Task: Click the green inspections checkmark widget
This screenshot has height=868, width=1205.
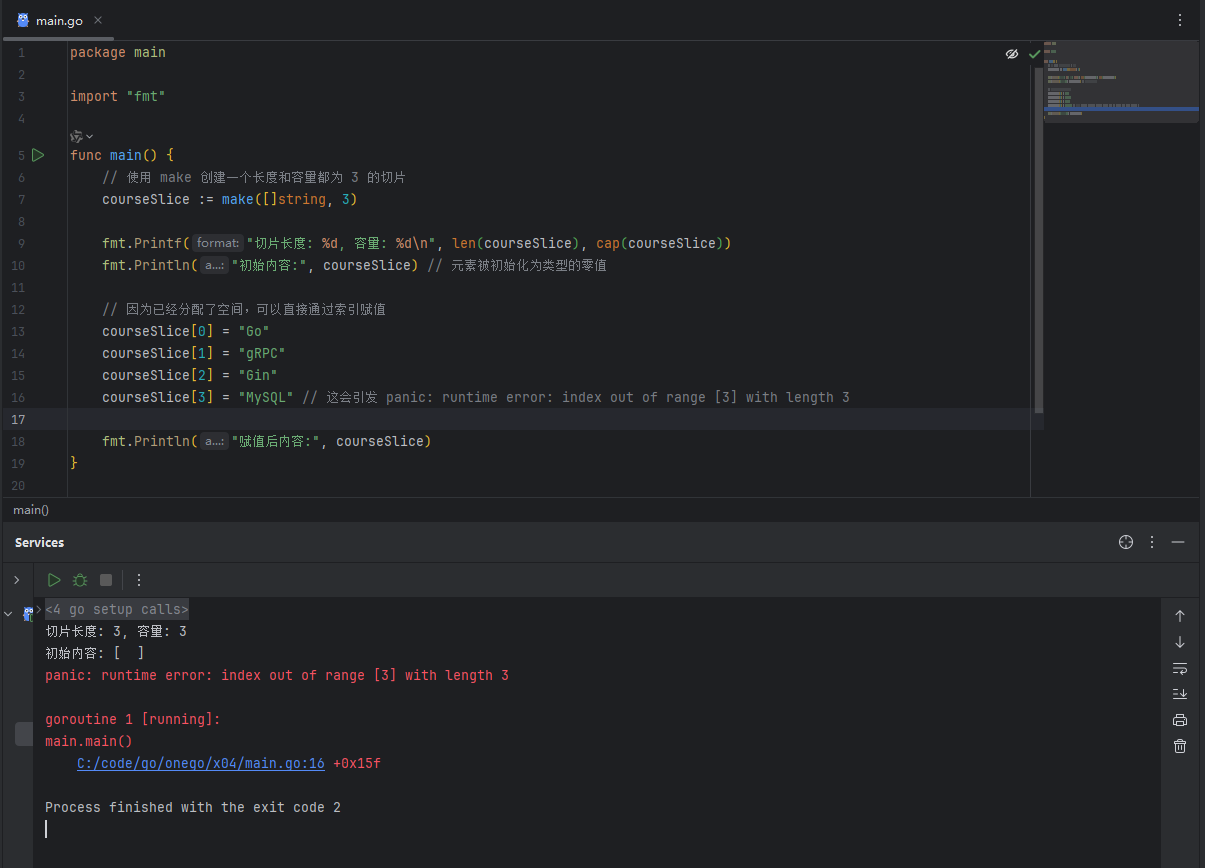Action: point(1034,54)
